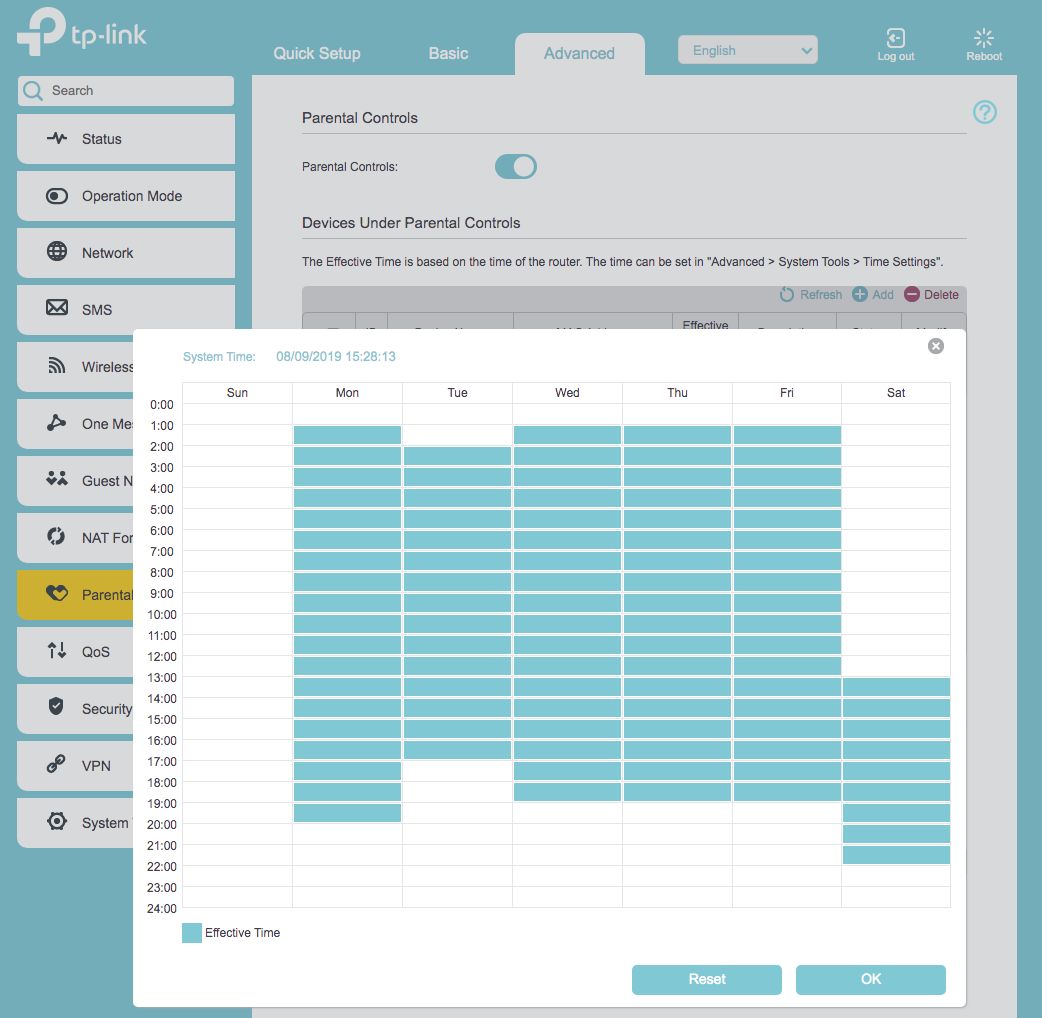The image size is (1042, 1018).
Task: Click the Reboot icon in the top bar
Action: 983,37
